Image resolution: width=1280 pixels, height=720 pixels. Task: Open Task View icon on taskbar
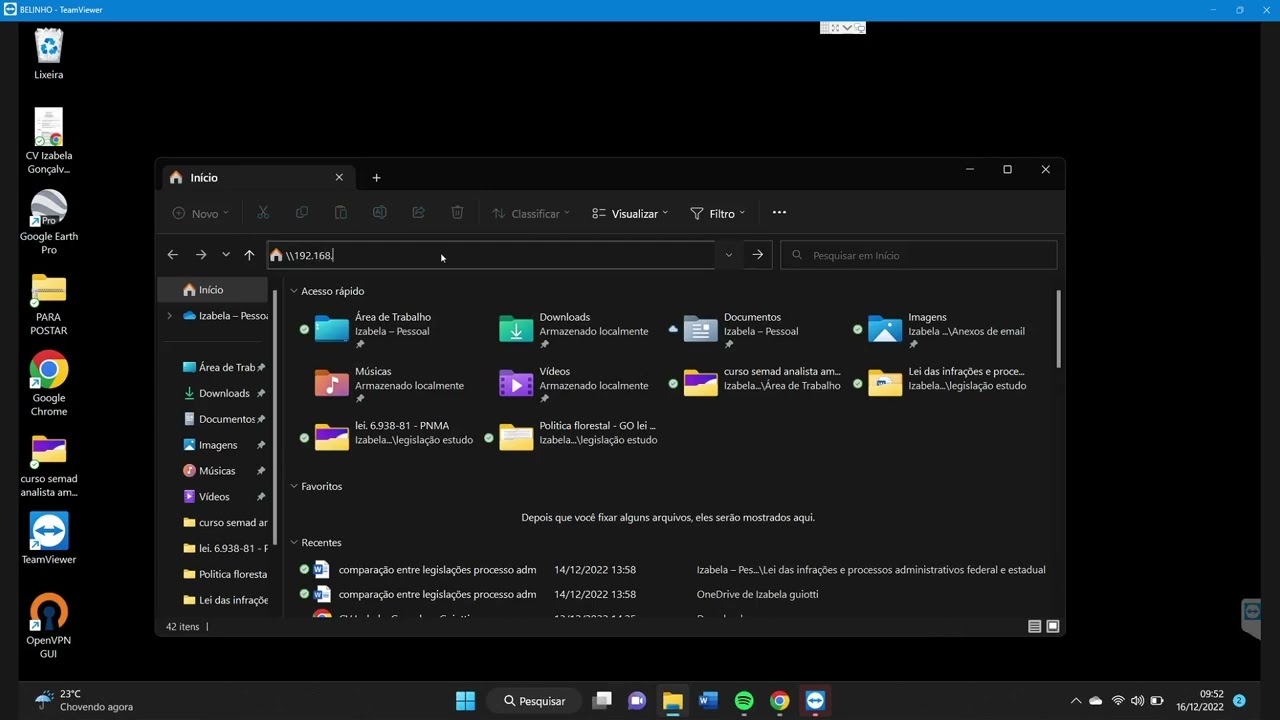coord(601,701)
